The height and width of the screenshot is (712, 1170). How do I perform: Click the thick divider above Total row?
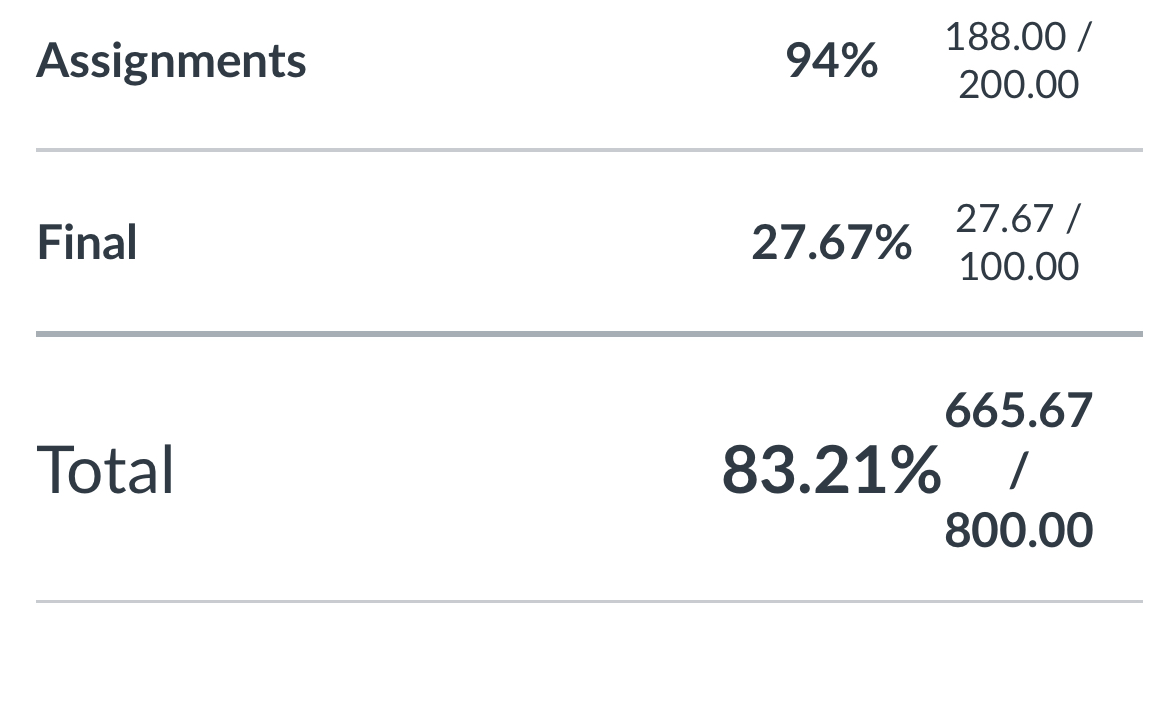click(589, 334)
